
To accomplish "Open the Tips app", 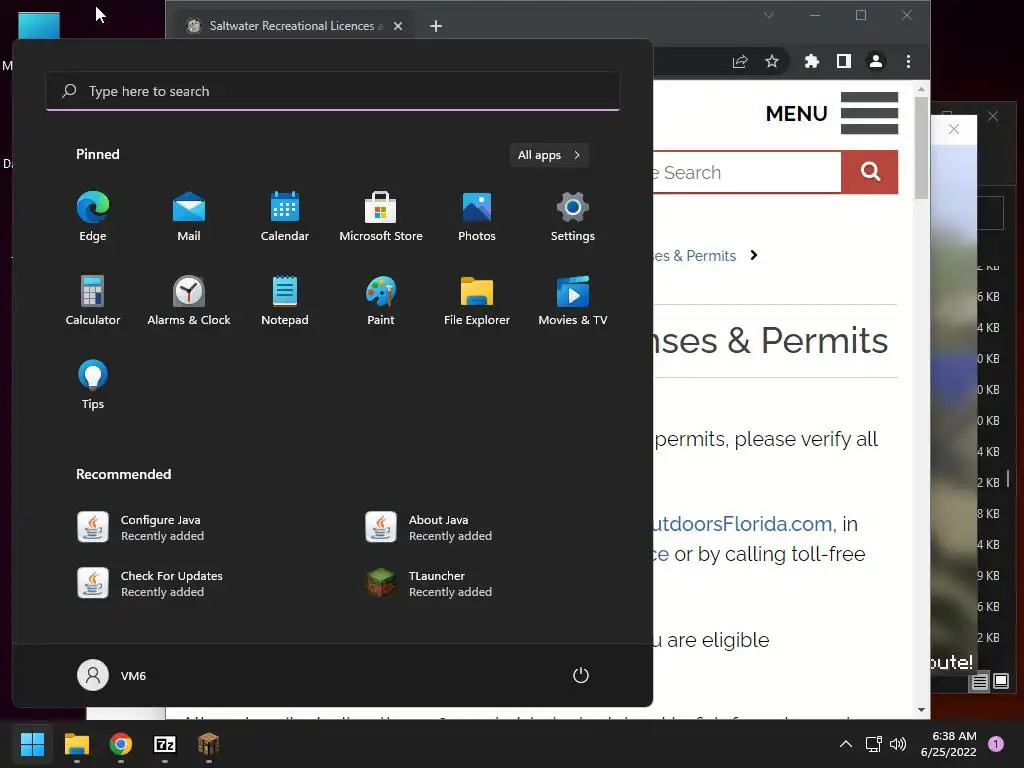I will pos(93,385).
